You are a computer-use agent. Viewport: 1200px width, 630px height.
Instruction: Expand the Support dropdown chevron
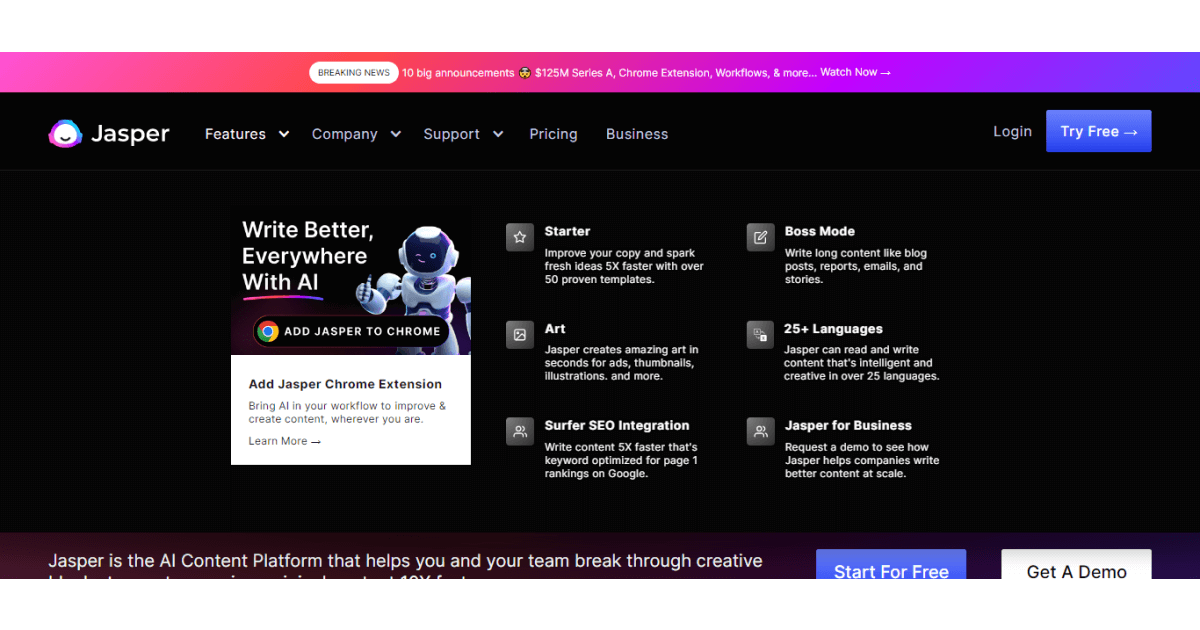tap(498, 134)
